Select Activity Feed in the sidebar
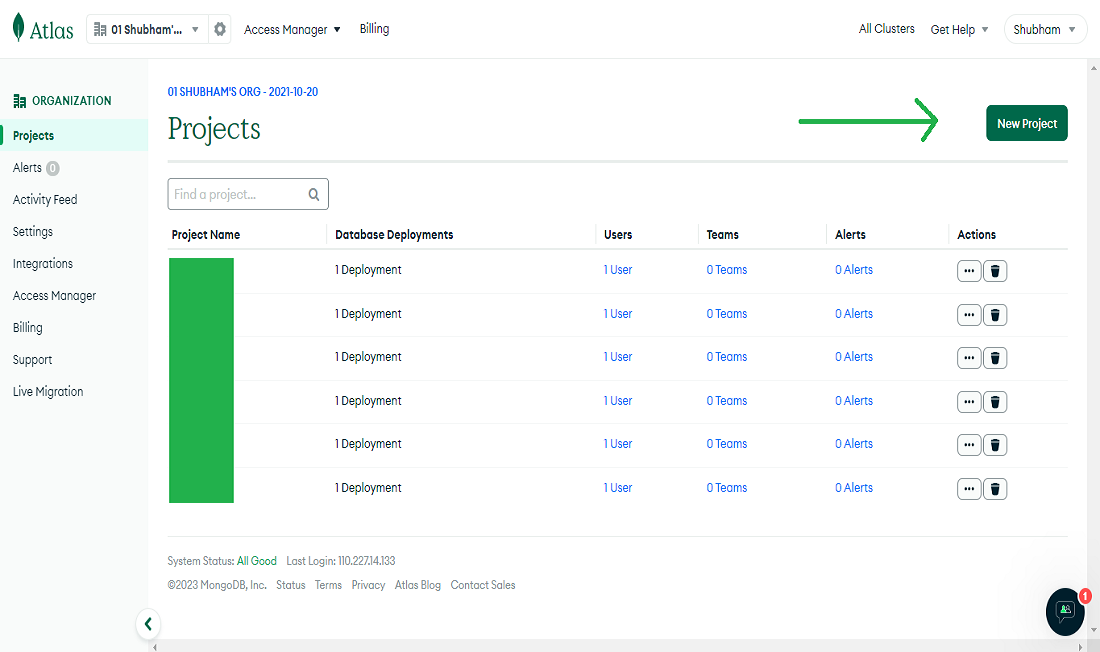Screen dimensions: 1100x652 point(45,200)
